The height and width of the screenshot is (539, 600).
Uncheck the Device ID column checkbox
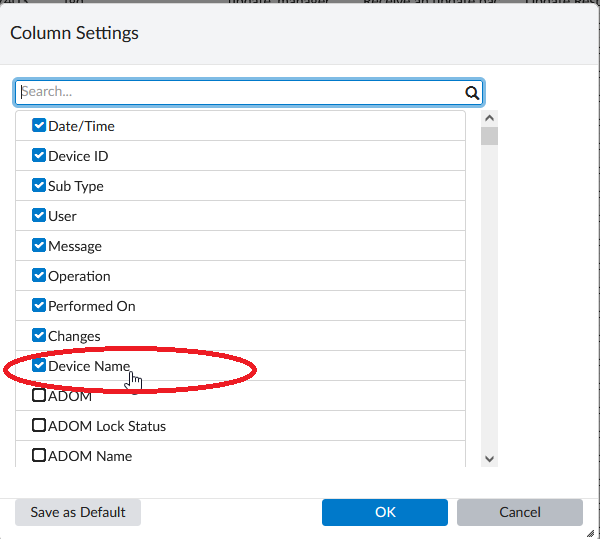[x=39, y=156]
